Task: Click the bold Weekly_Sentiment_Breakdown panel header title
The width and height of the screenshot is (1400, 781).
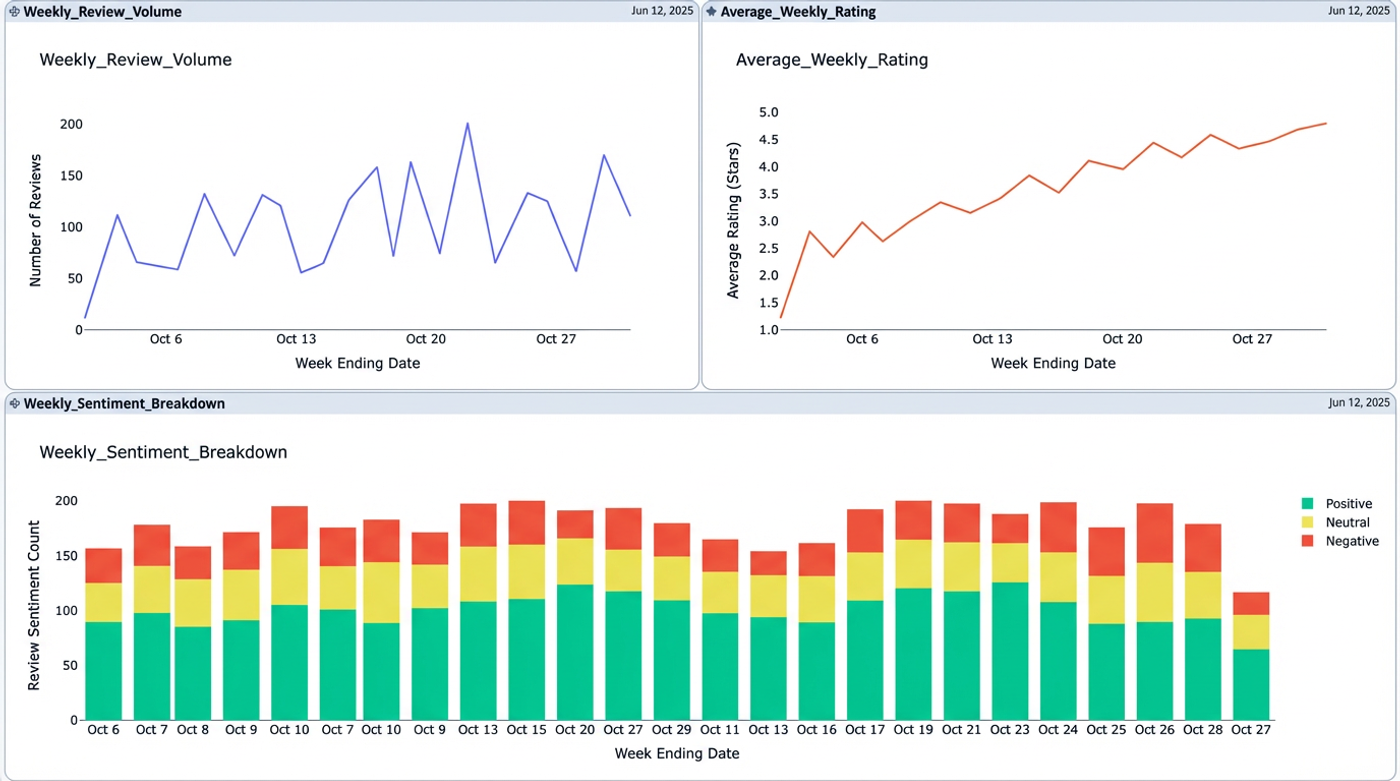Action: pos(124,404)
